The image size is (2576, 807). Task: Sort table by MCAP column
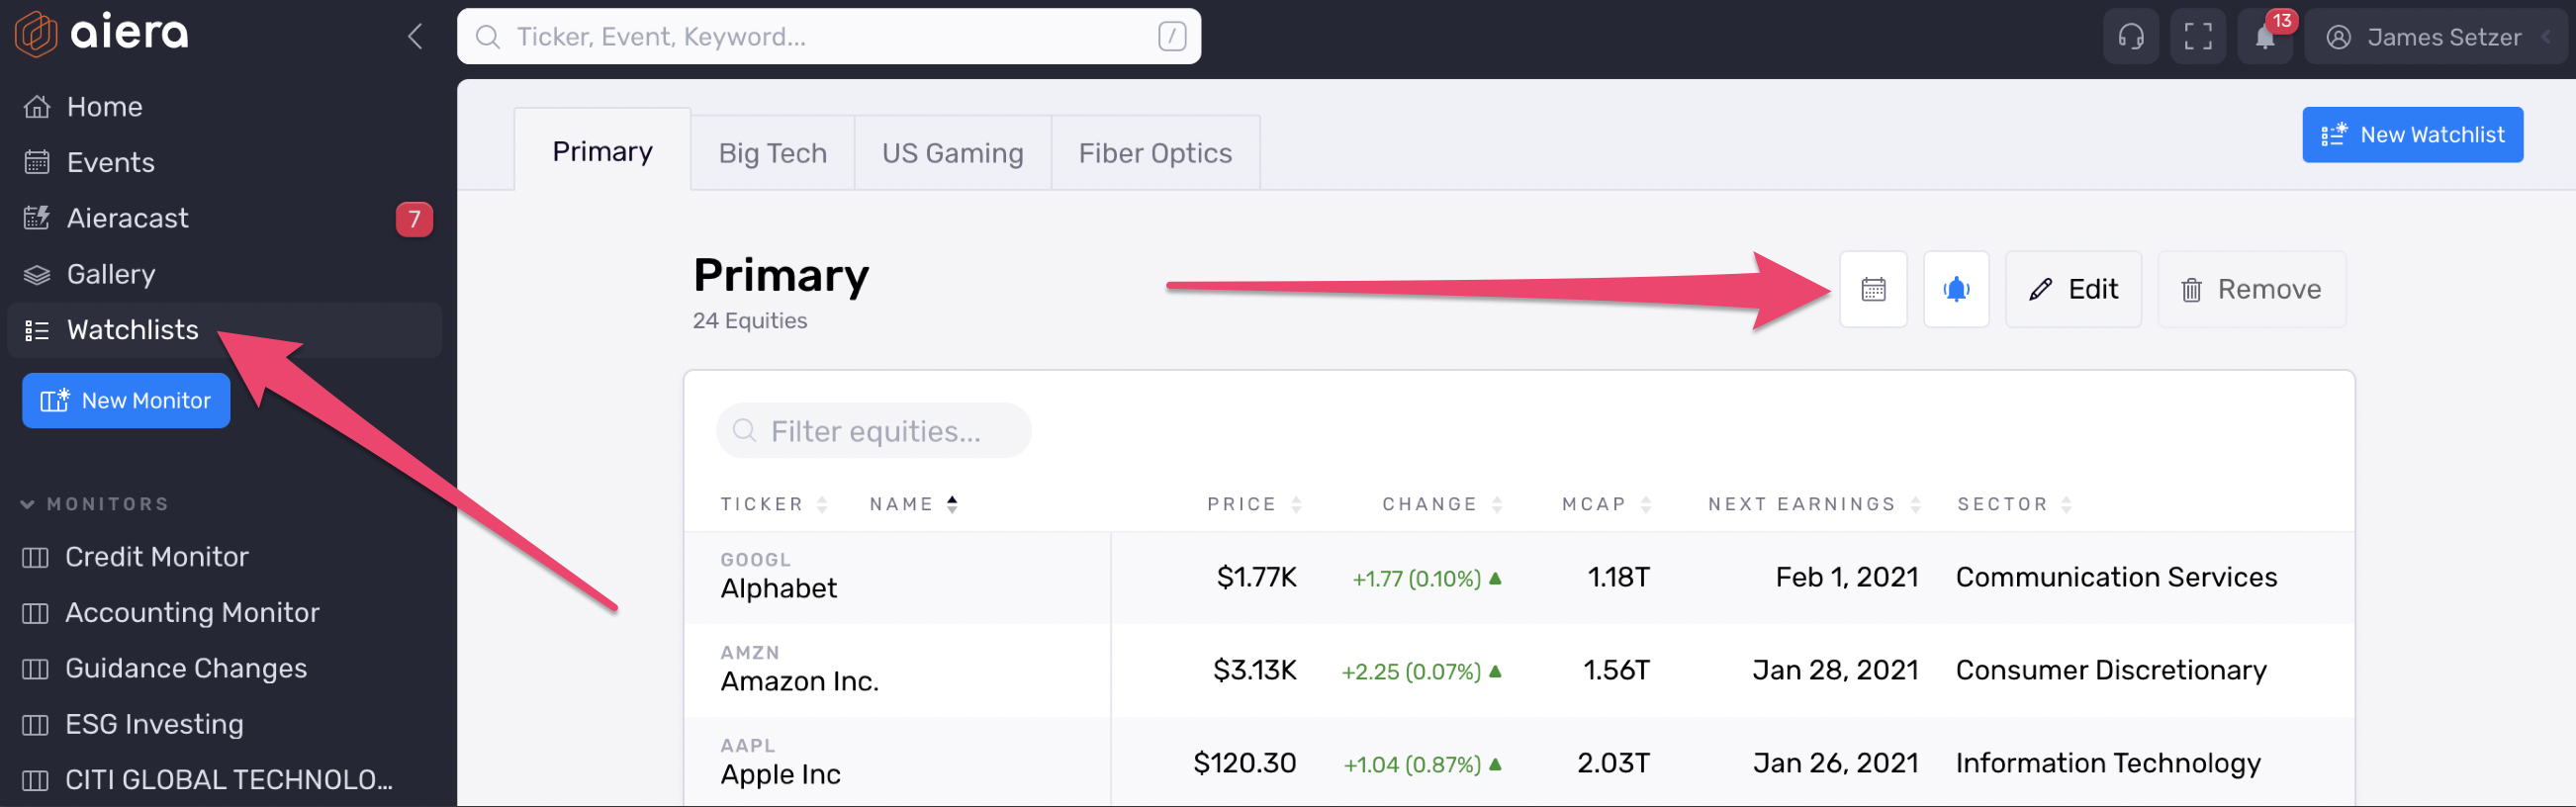(x=1605, y=505)
